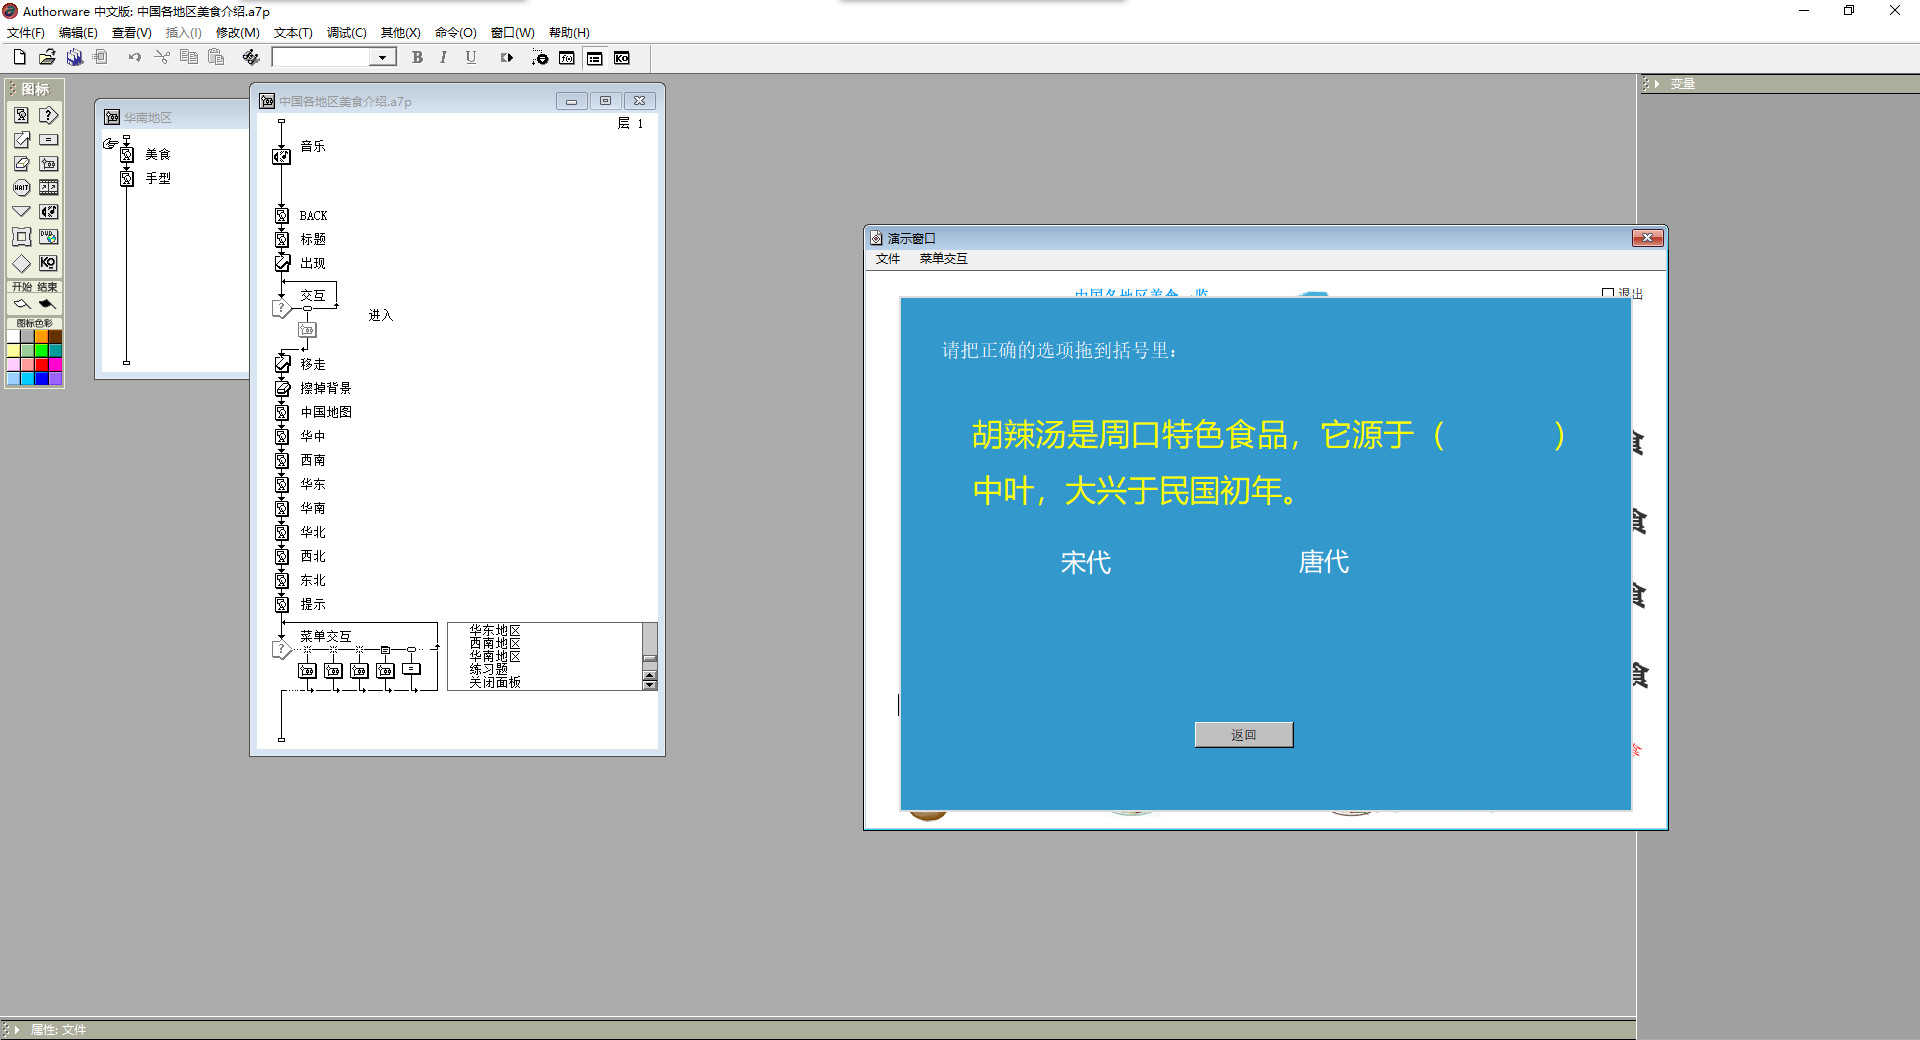The width and height of the screenshot is (1920, 1040).
Task: Click the response list scroll down arrow
Action: click(x=650, y=684)
